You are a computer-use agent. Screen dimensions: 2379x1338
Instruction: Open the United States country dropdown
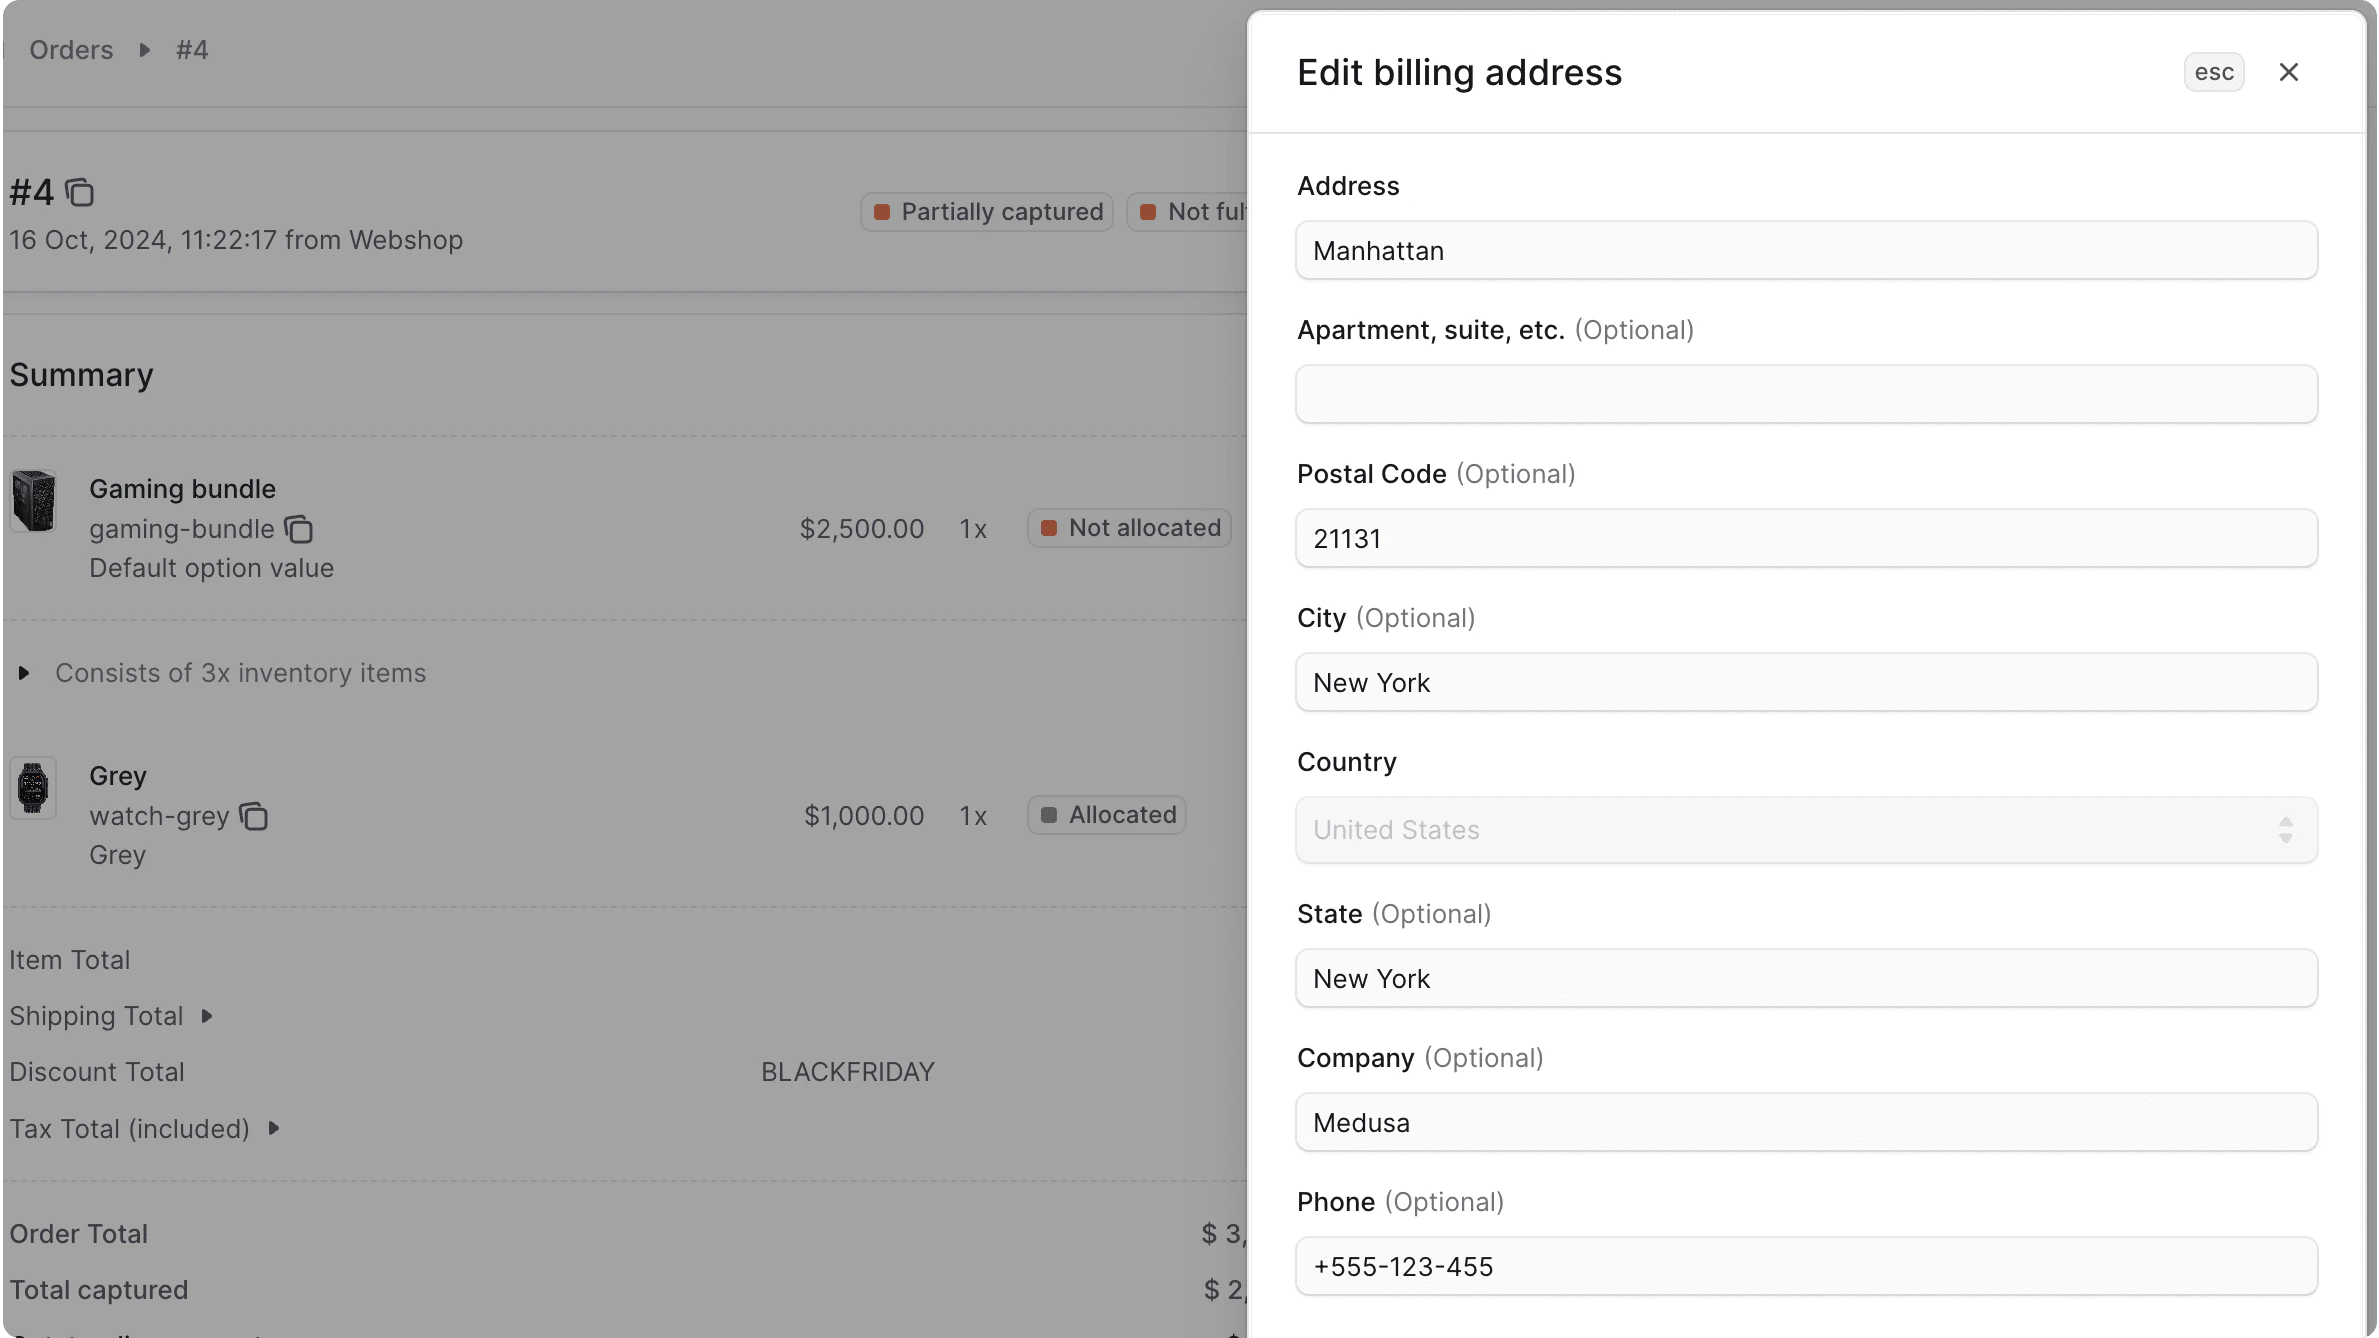pos(1805,830)
